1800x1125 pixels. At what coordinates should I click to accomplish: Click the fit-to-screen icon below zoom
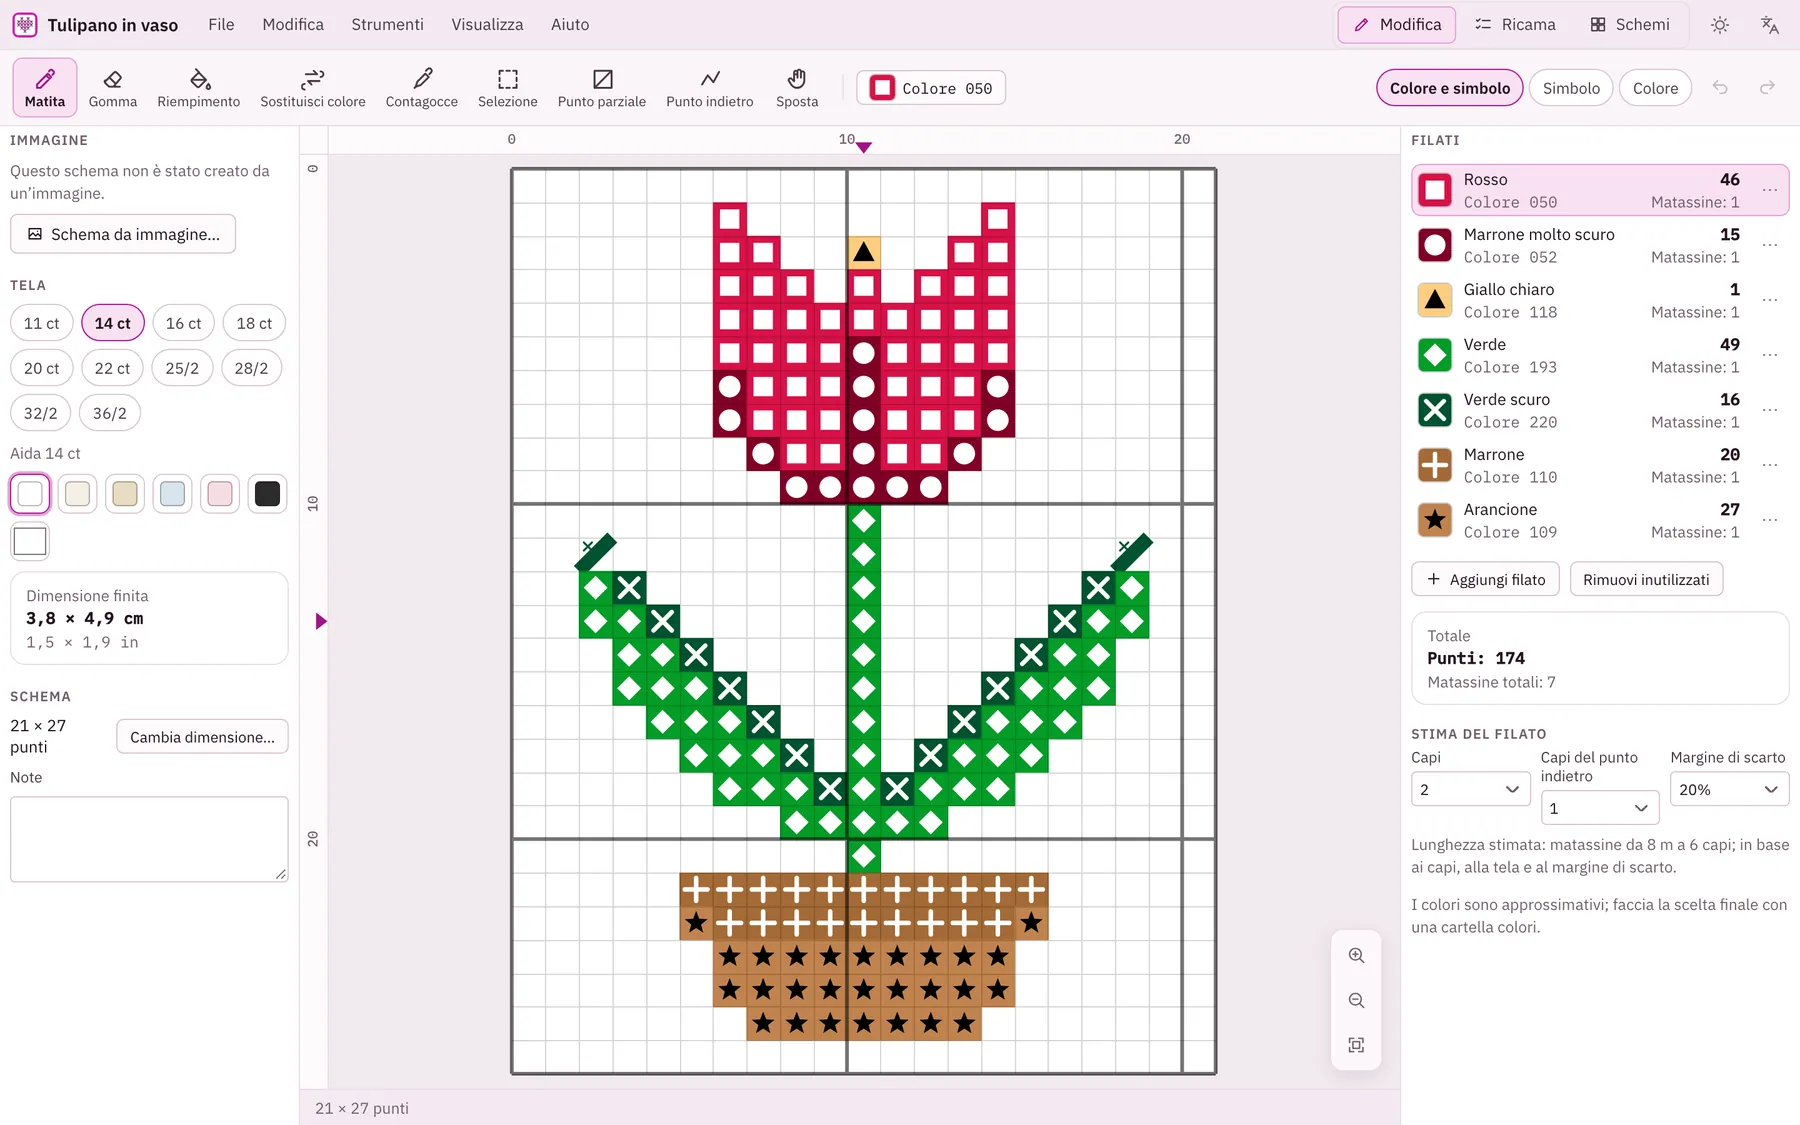tap(1356, 1045)
